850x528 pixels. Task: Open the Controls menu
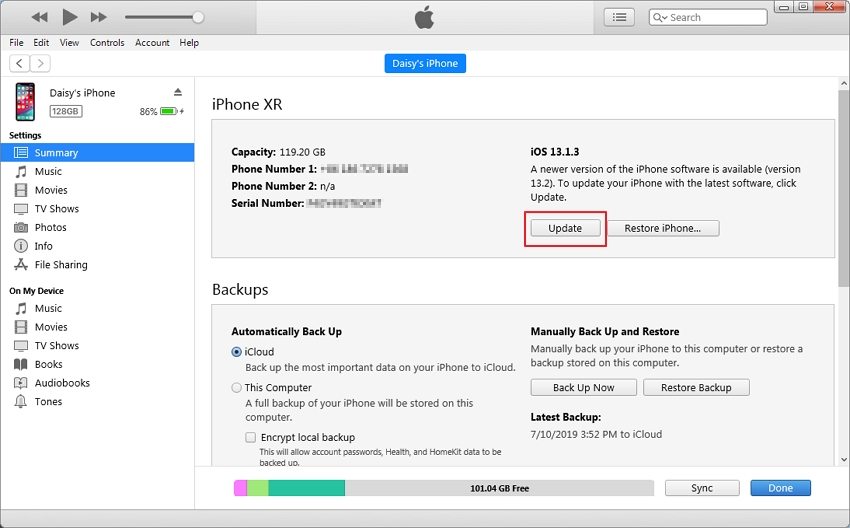click(107, 42)
